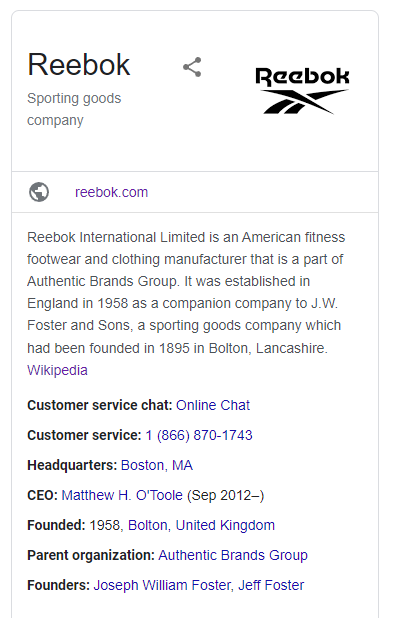The height and width of the screenshot is (618, 404).
Task: Click the Bolton founding location link
Action: tap(149, 525)
